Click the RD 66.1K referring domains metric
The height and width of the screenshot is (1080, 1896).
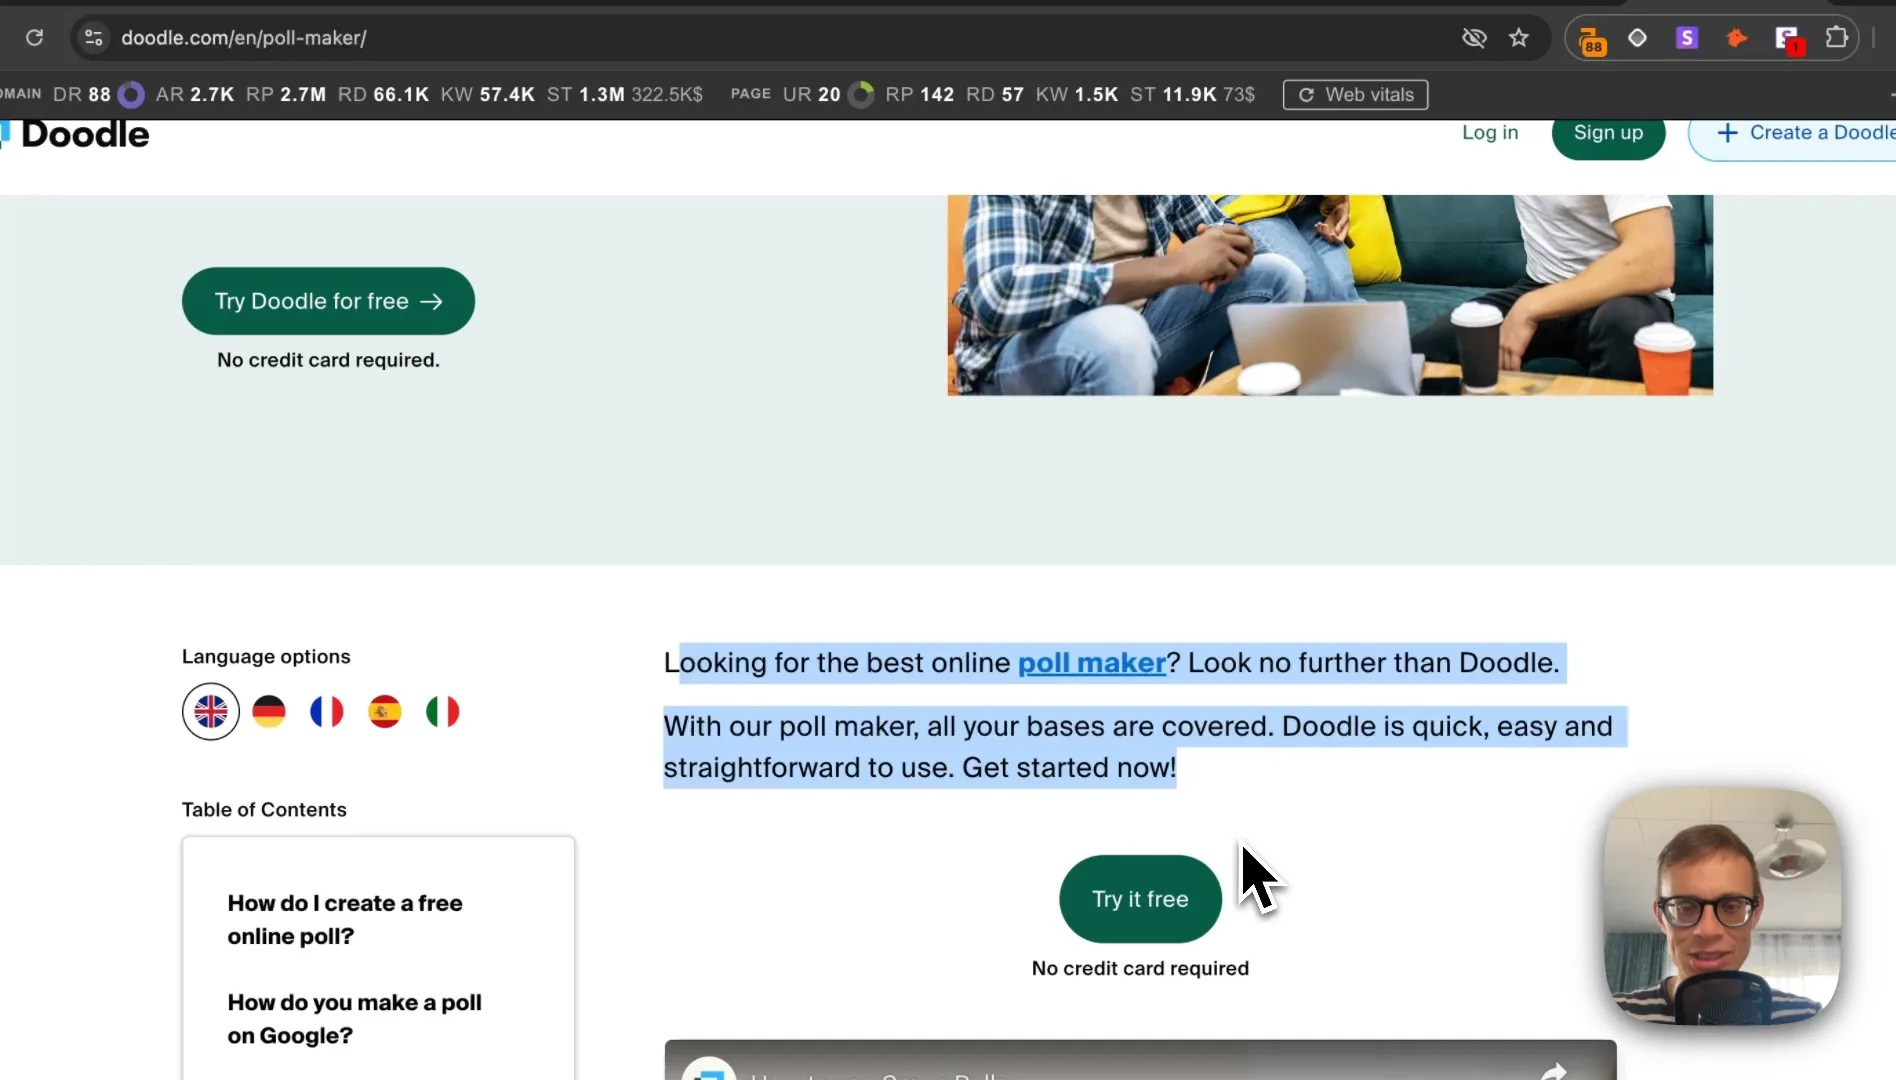click(x=383, y=95)
